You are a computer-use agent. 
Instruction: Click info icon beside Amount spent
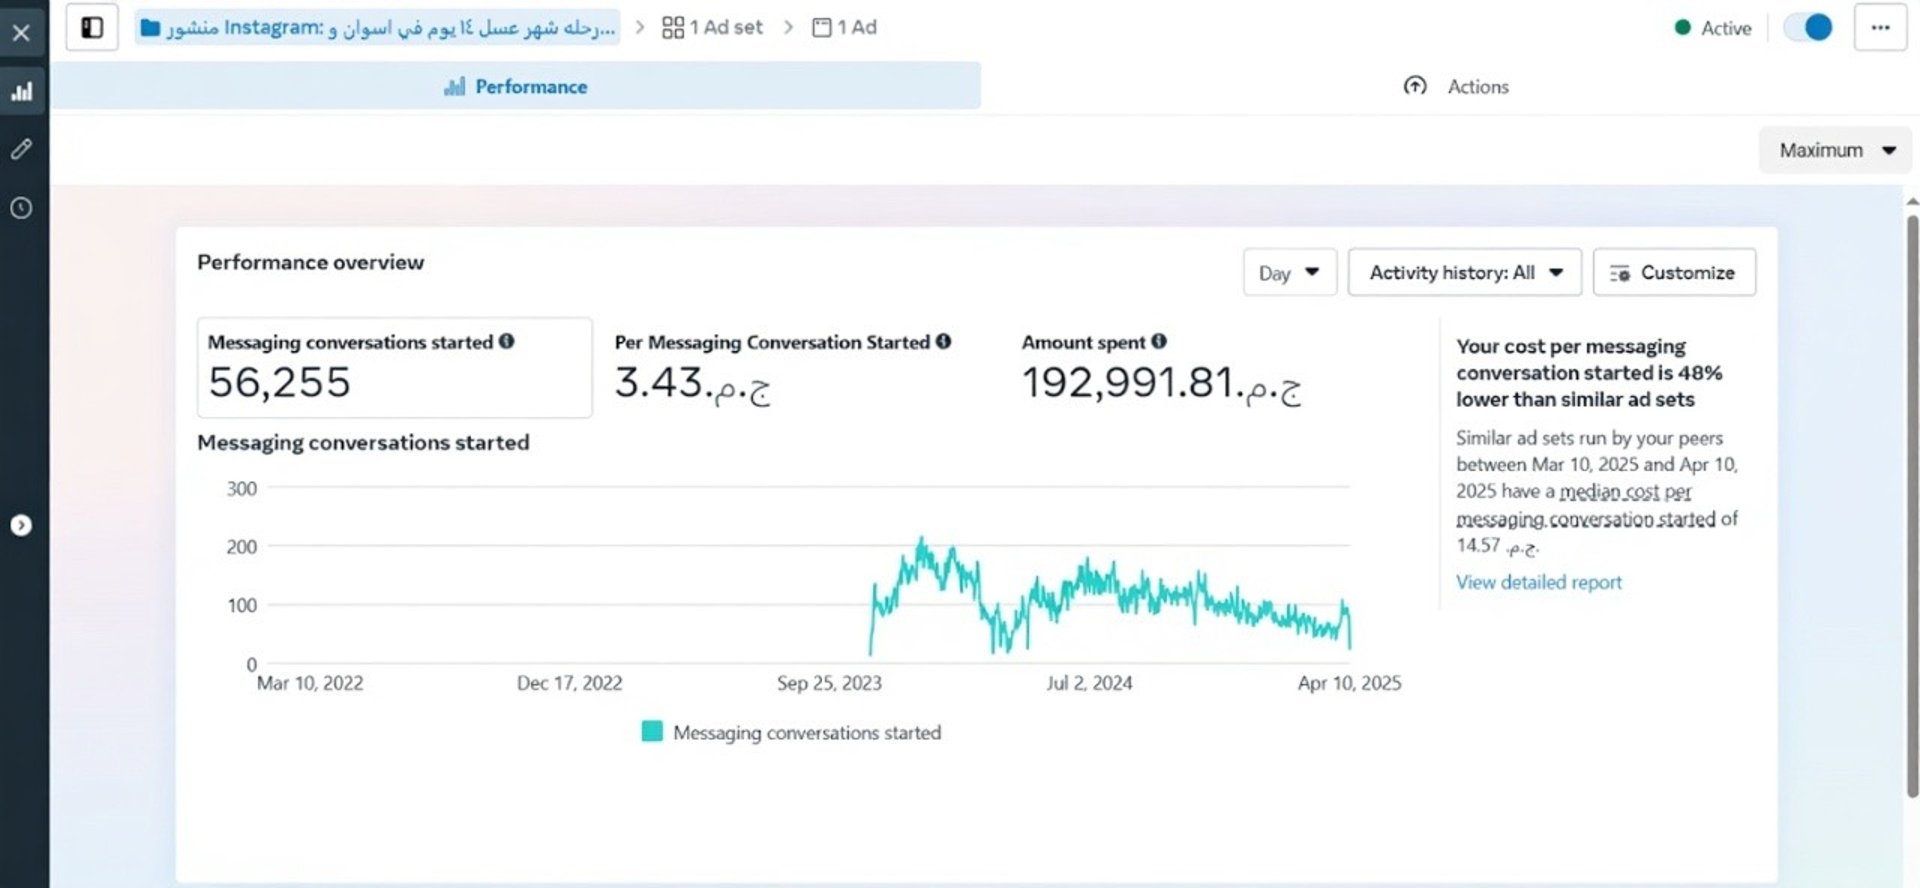(1159, 341)
